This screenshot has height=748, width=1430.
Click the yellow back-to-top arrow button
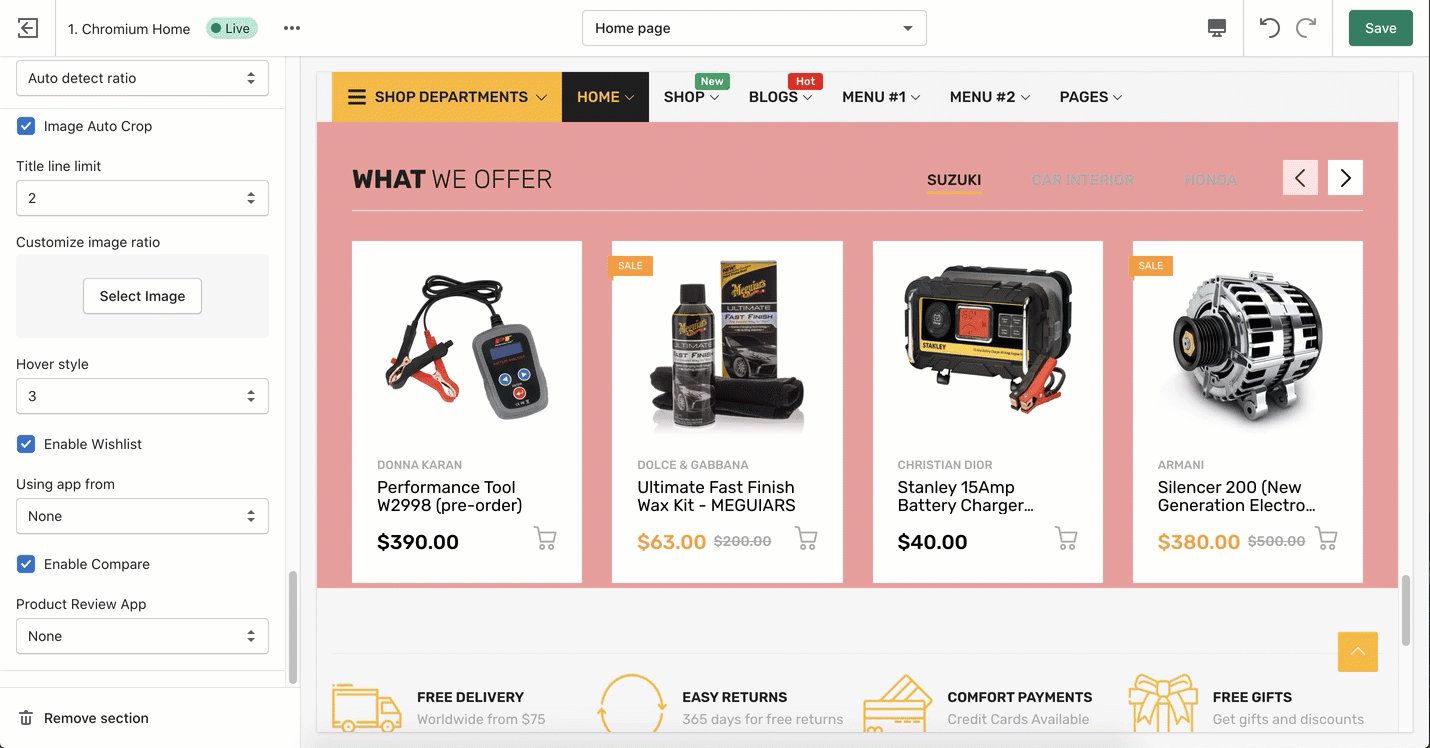pyautogui.click(x=1358, y=652)
